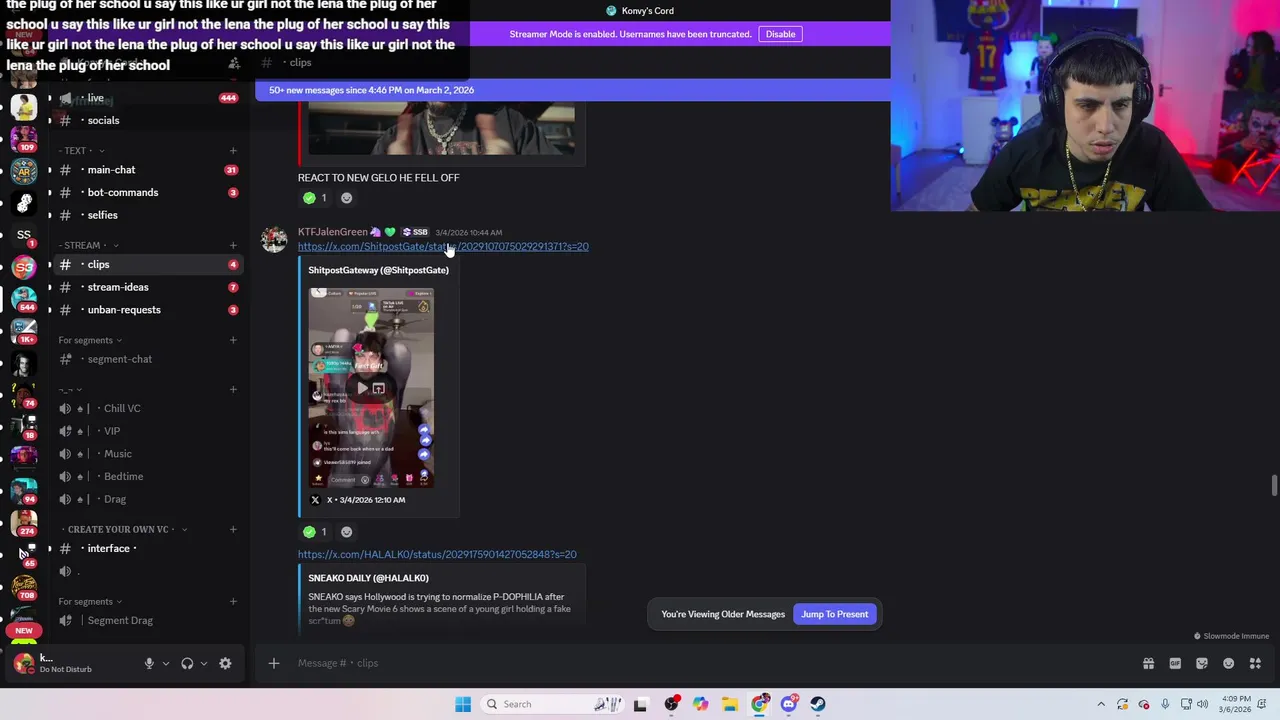Image resolution: width=1280 pixels, height=720 pixels.
Task: Open the taskbar volume icon
Action: pyautogui.click(x=1202, y=704)
